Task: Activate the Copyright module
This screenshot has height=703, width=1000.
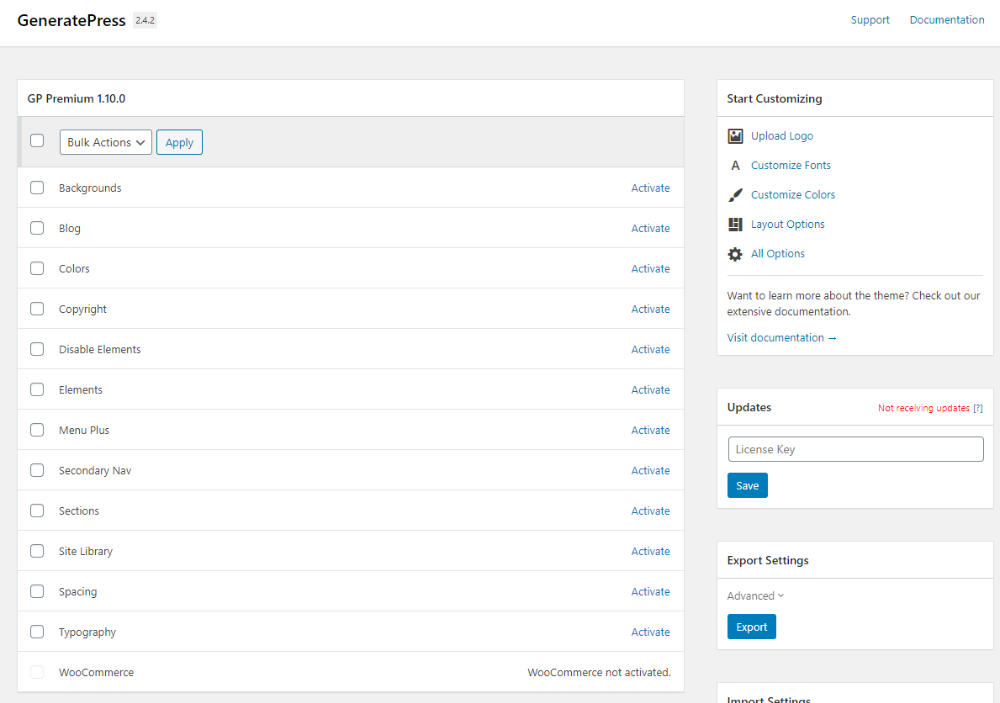Action: (x=651, y=309)
